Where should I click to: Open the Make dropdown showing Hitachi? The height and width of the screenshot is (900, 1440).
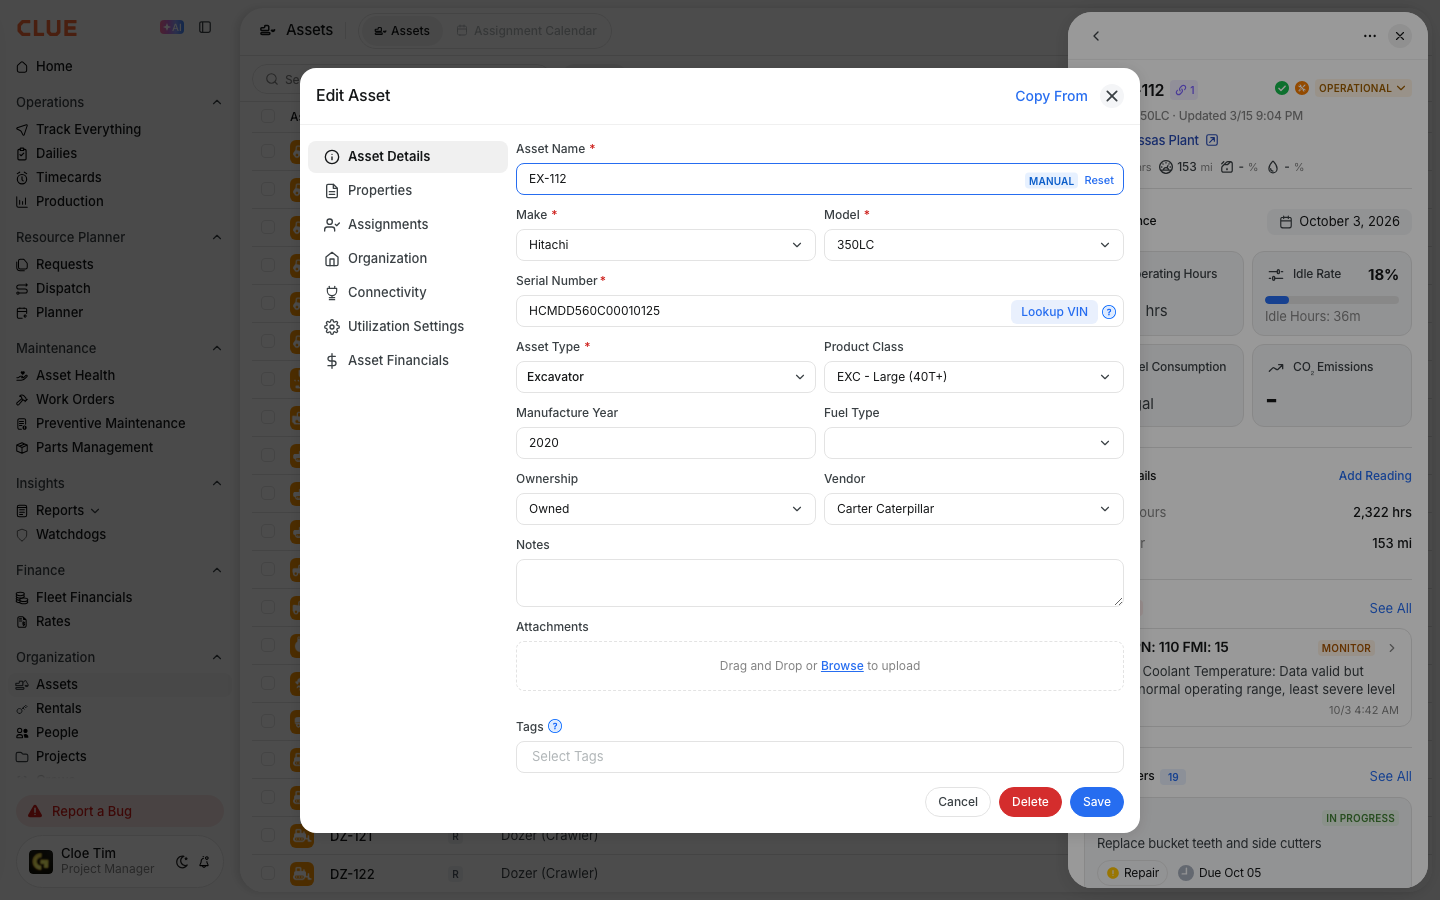pos(666,245)
